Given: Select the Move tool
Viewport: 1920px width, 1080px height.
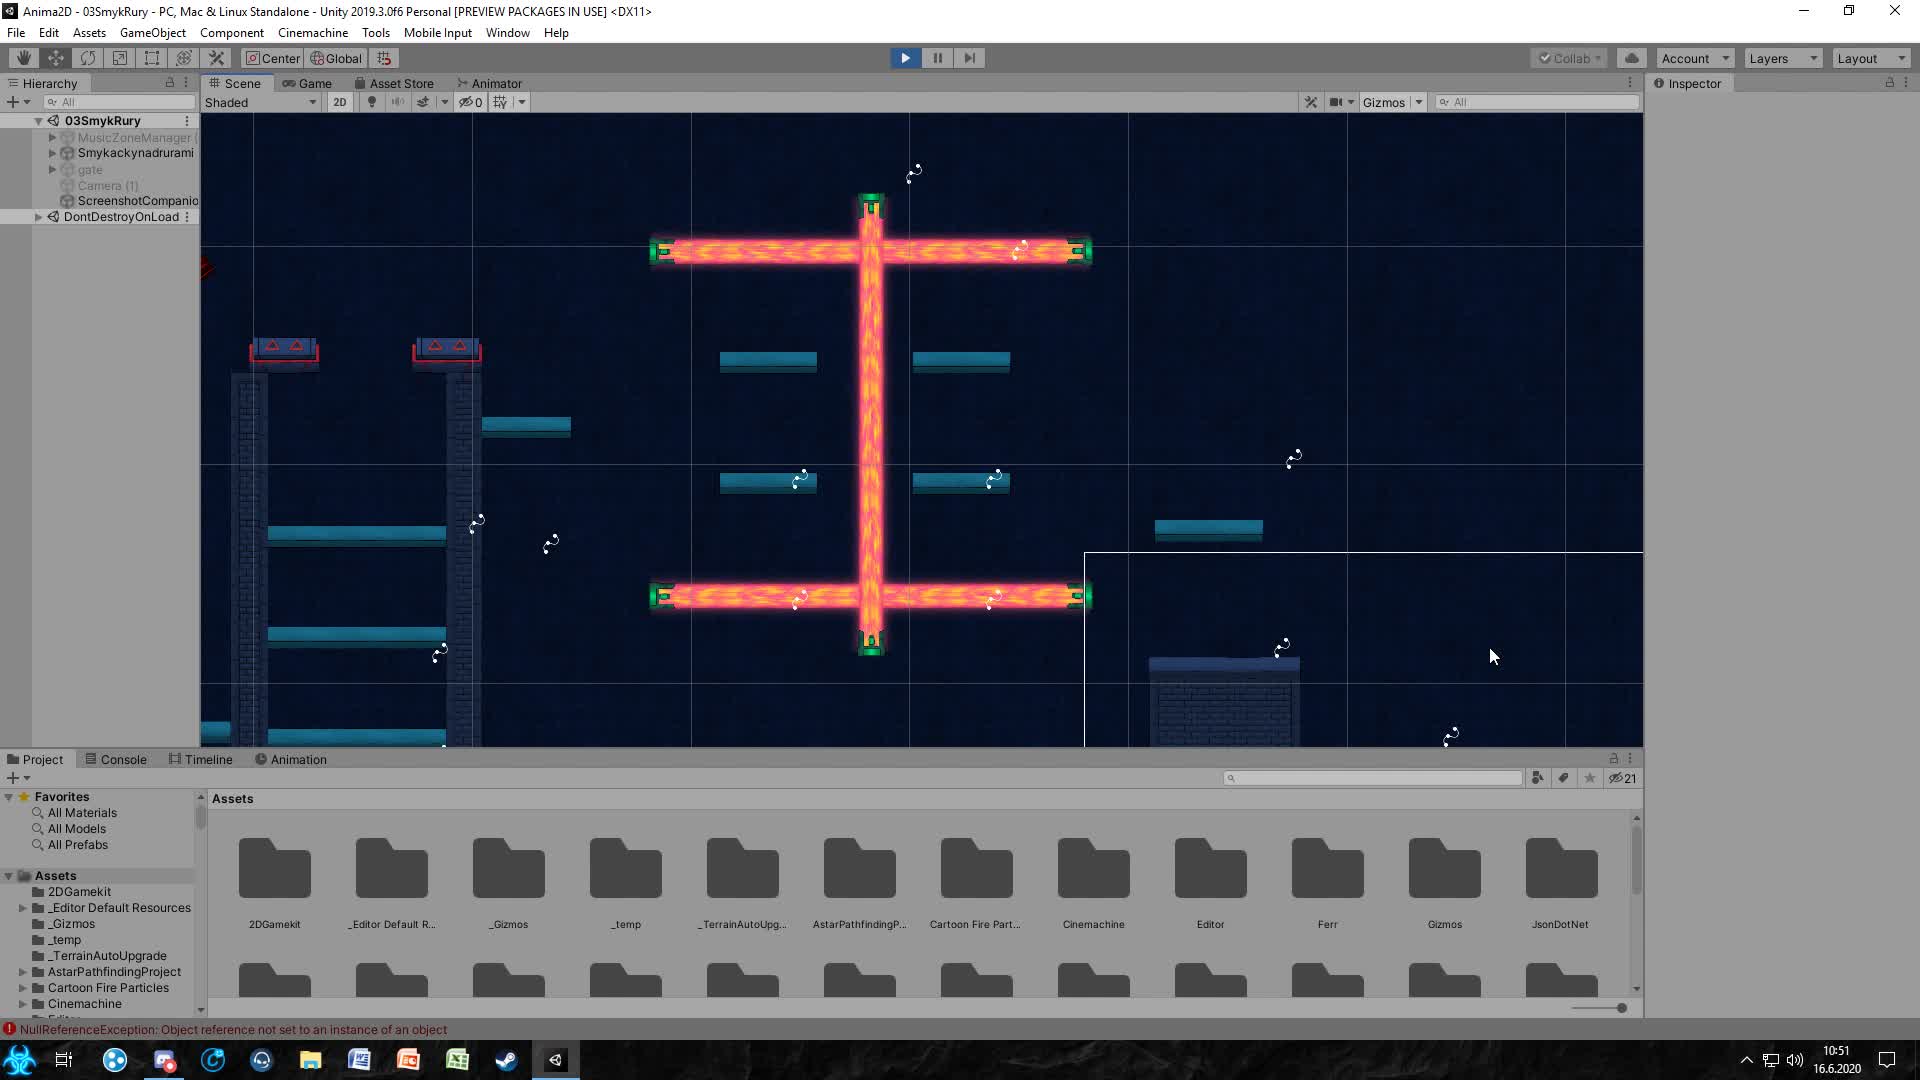Looking at the screenshot, I should coord(55,58).
